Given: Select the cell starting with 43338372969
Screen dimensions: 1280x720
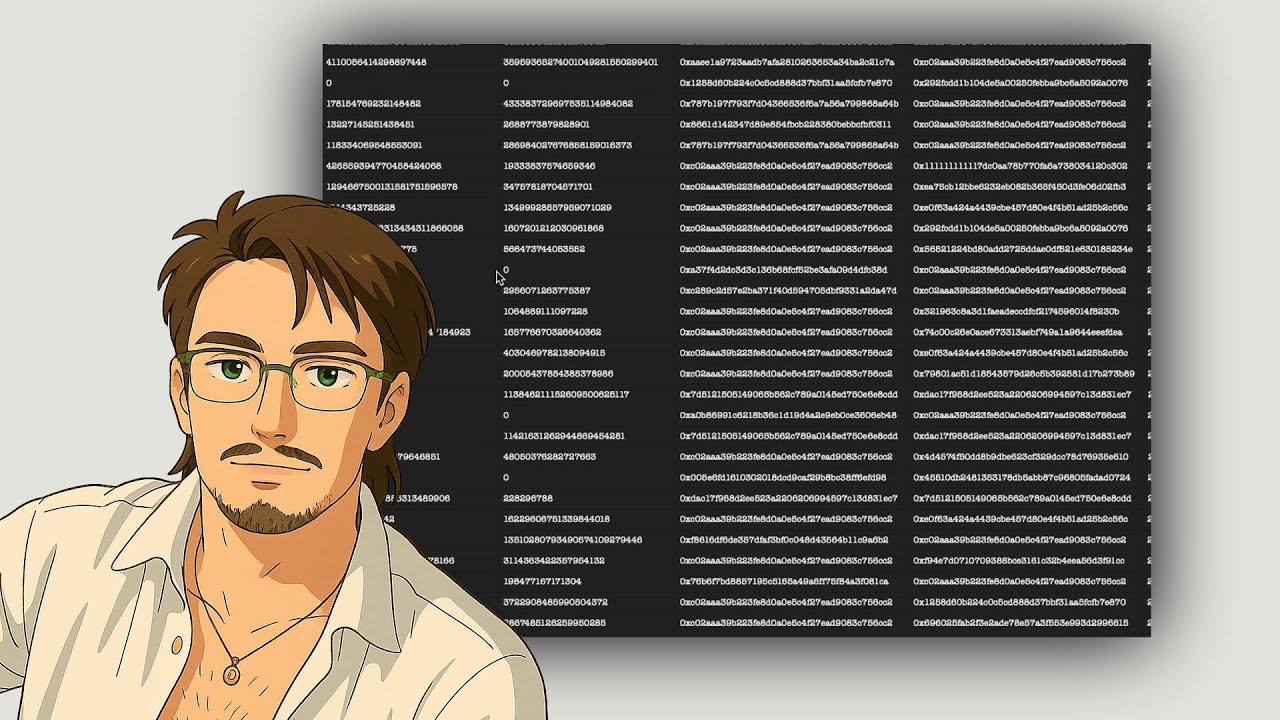Looking at the screenshot, I should (x=568, y=104).
